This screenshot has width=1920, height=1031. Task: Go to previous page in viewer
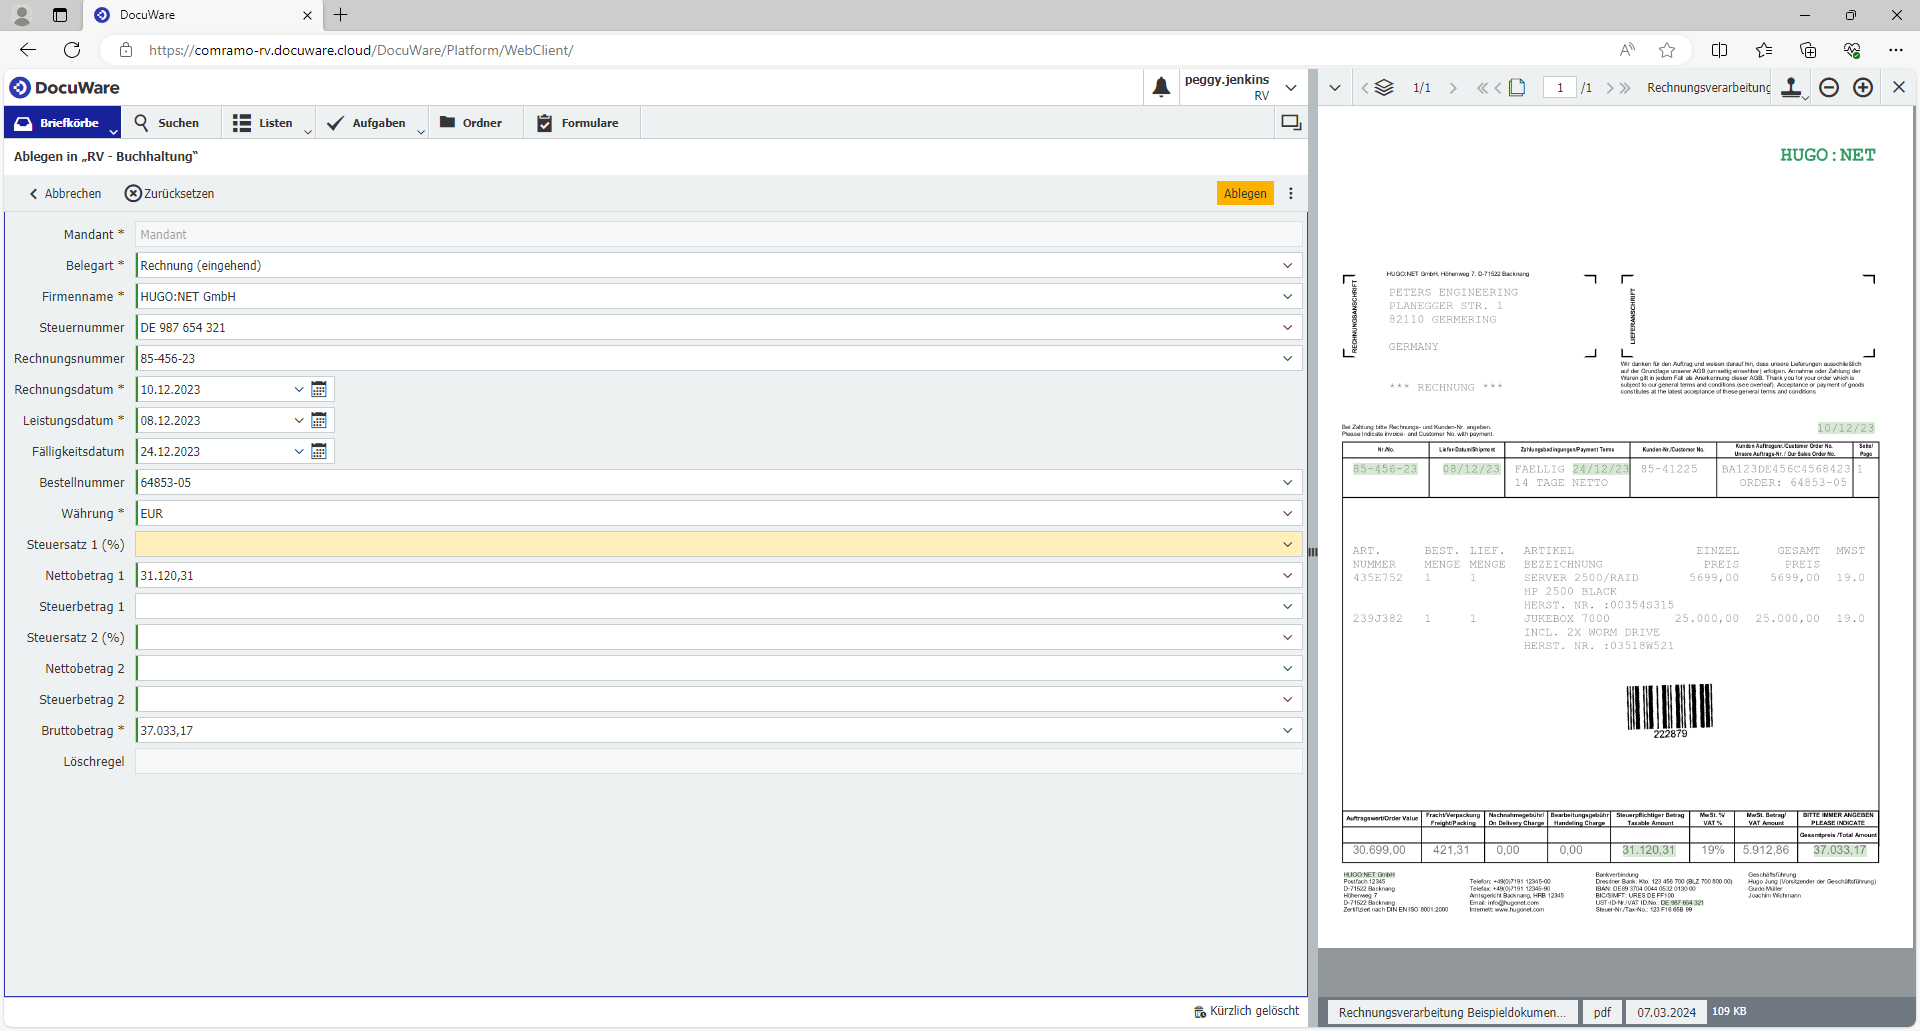tap(1497, 88)
